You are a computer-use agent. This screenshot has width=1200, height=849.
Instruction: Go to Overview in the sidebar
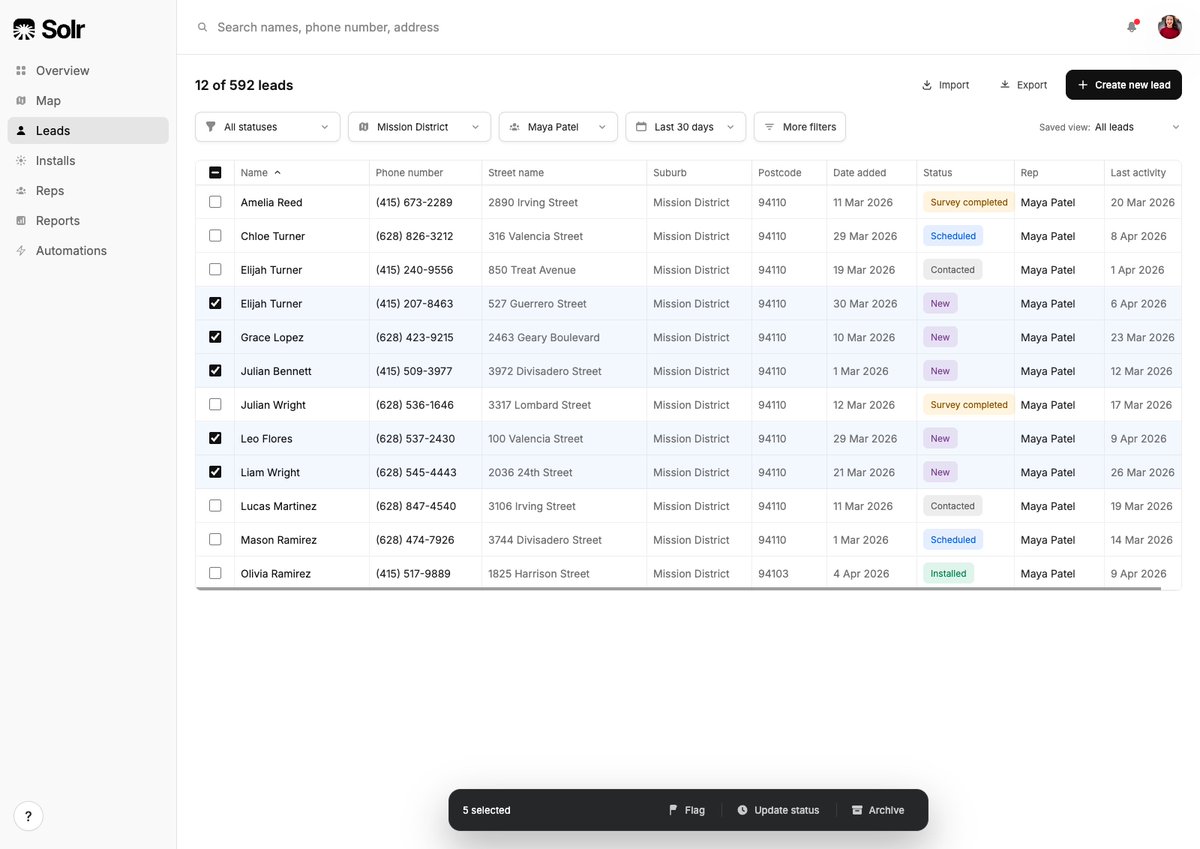tap(88, 71)
